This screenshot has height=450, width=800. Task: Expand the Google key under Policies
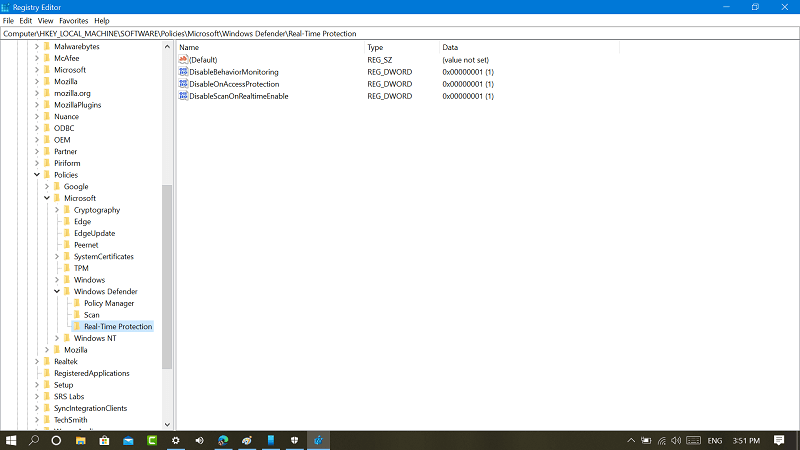(x=47, y=187)
